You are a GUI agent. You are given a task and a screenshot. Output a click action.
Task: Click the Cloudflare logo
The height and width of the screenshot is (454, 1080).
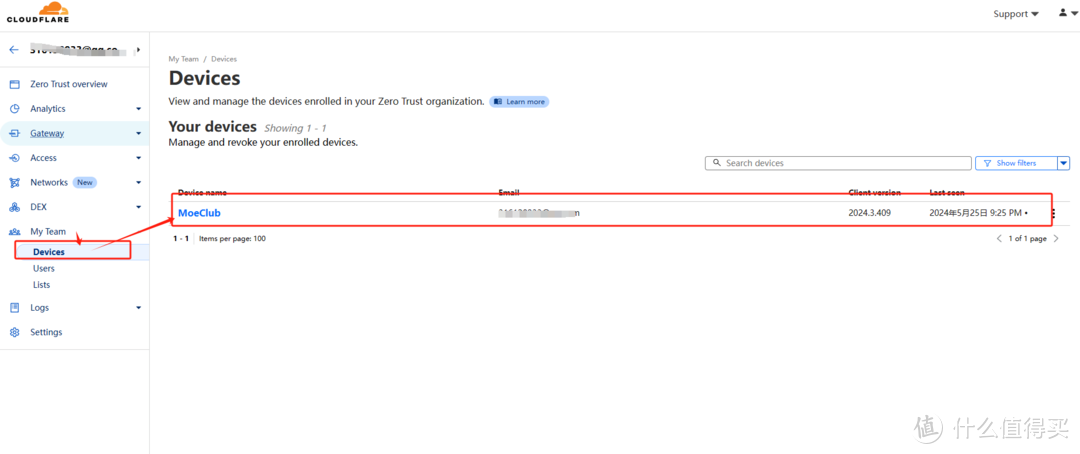(x=38, y=12)
